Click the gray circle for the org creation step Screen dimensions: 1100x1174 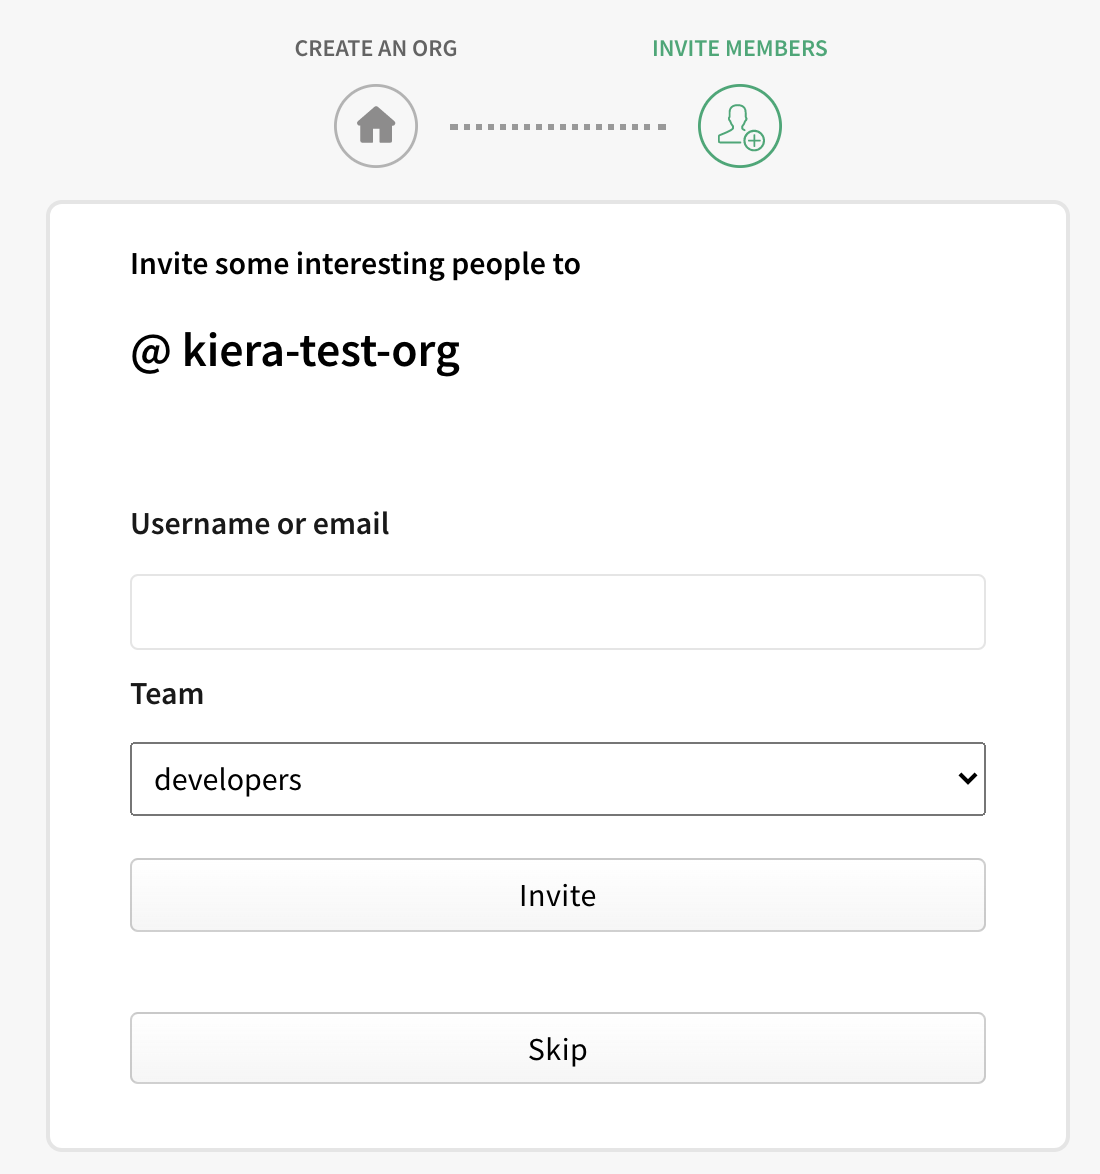pos(375,125)
